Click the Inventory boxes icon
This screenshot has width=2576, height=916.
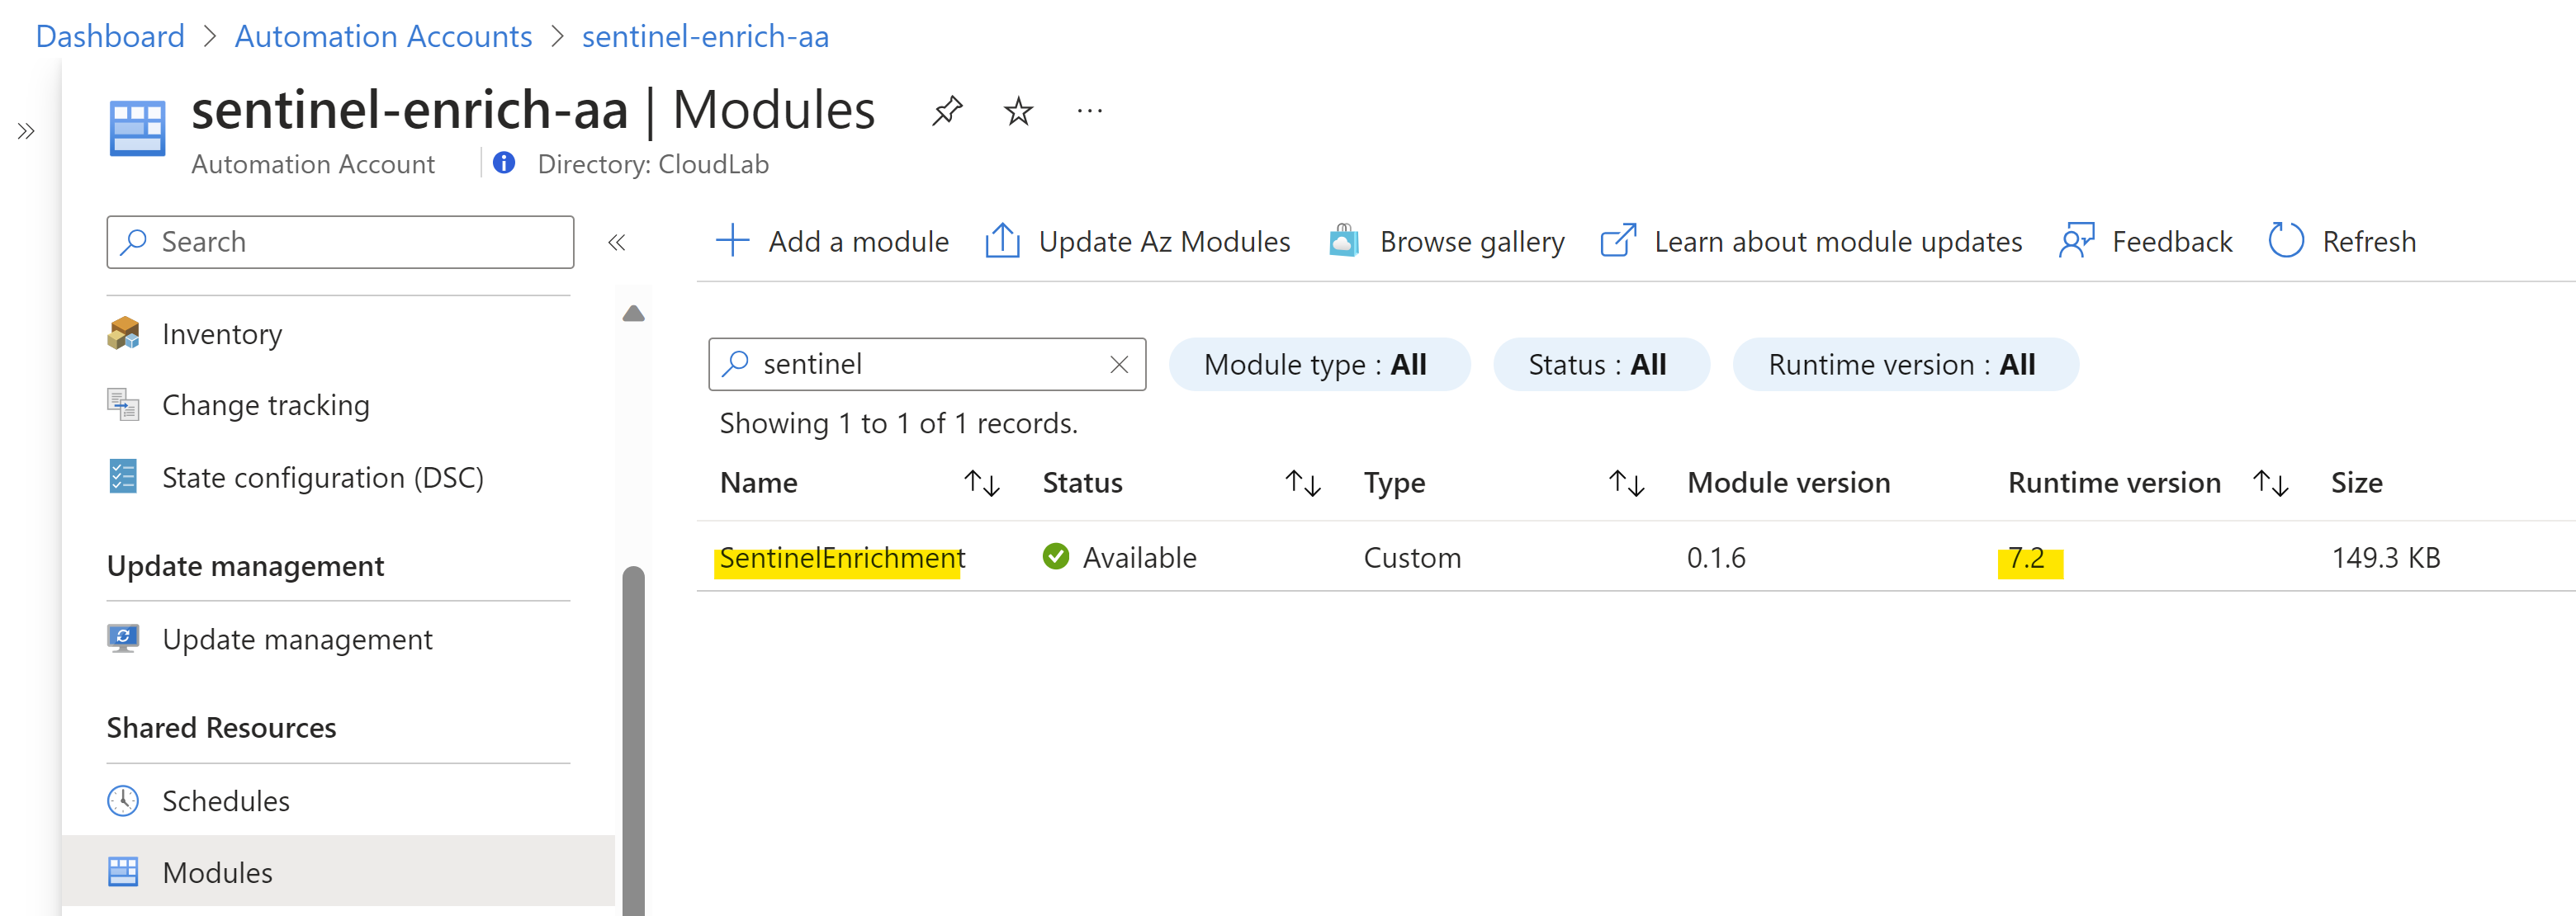[123, 333]
